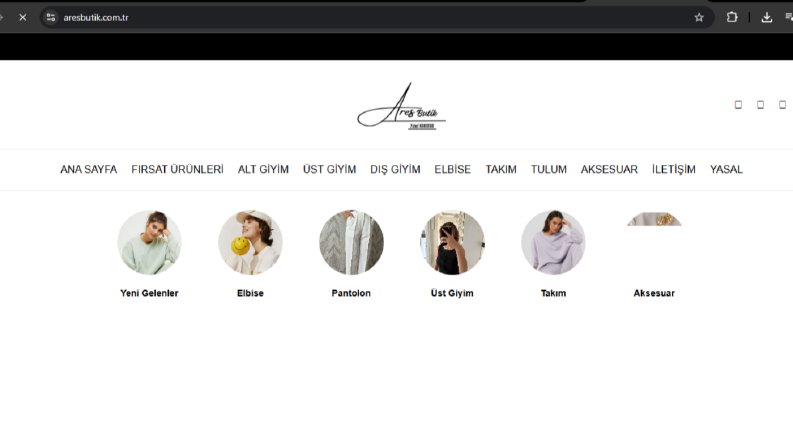Select Elbise circular thumbnail

pos(250,242)
